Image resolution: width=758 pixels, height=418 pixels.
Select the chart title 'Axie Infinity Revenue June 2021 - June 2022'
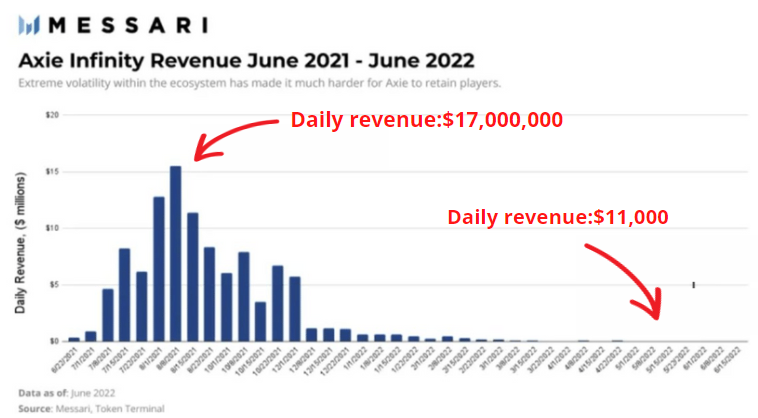247,61
